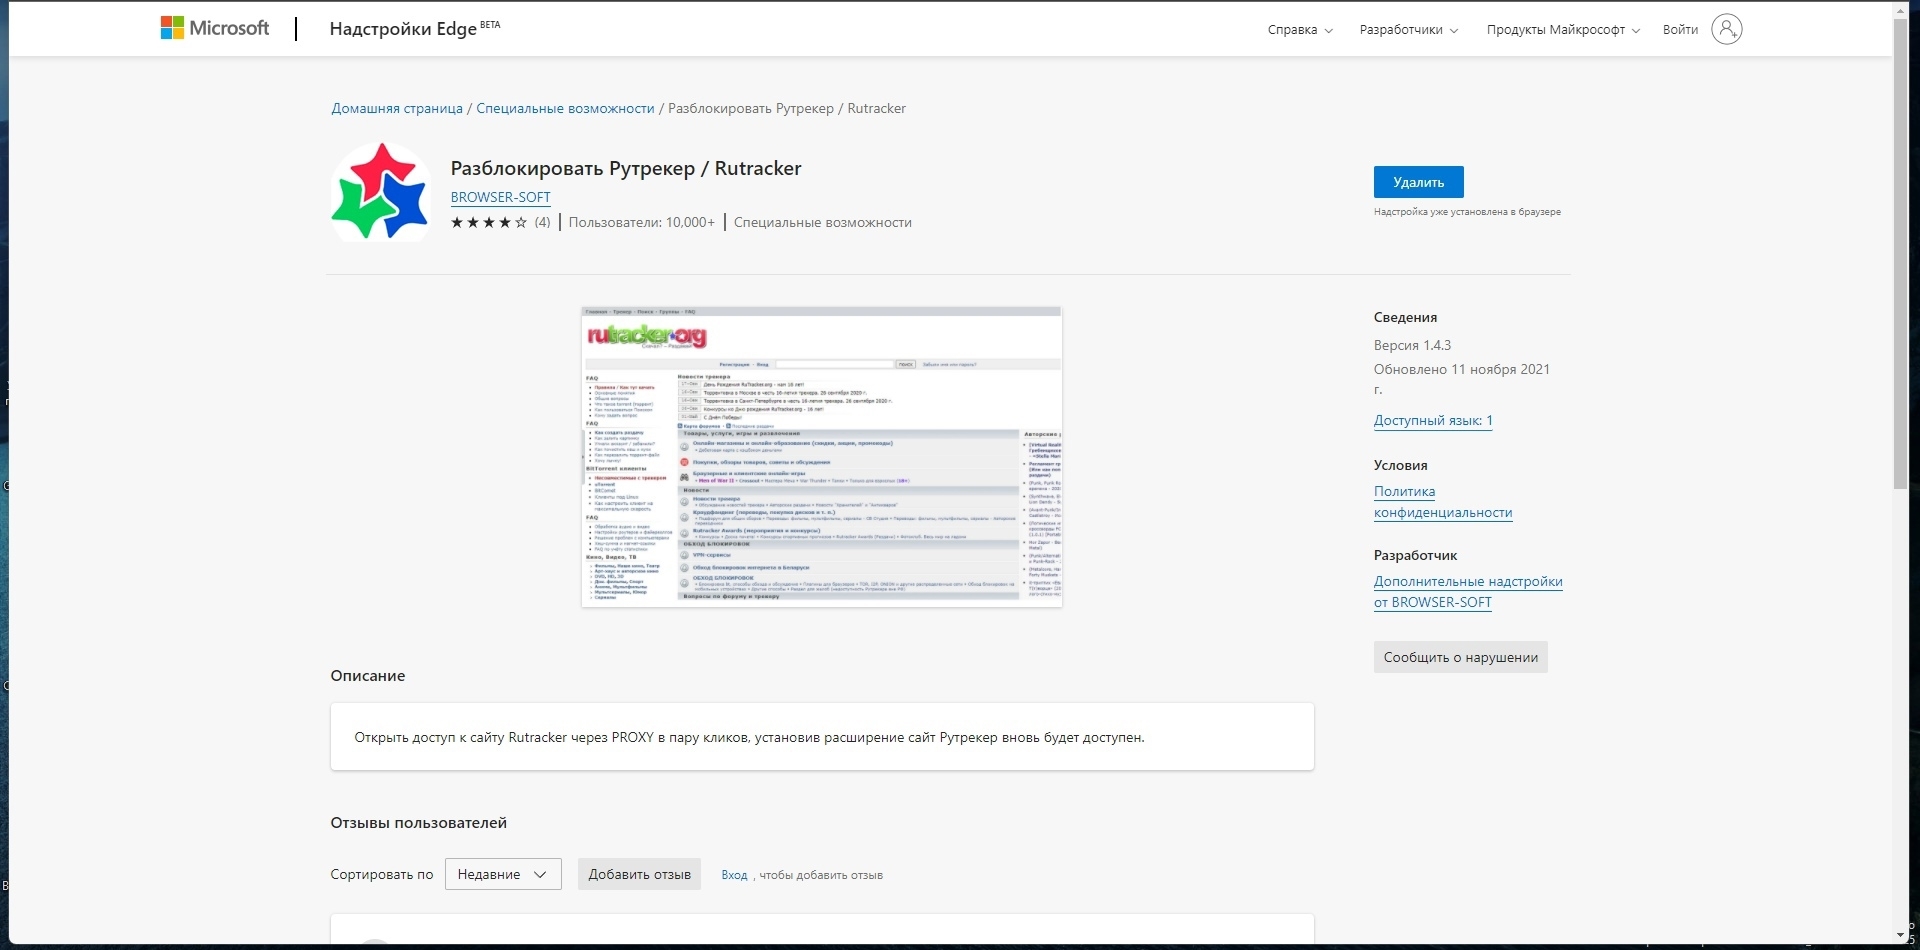
Task: Click the star rating for the extension
Action: [488, 222]
